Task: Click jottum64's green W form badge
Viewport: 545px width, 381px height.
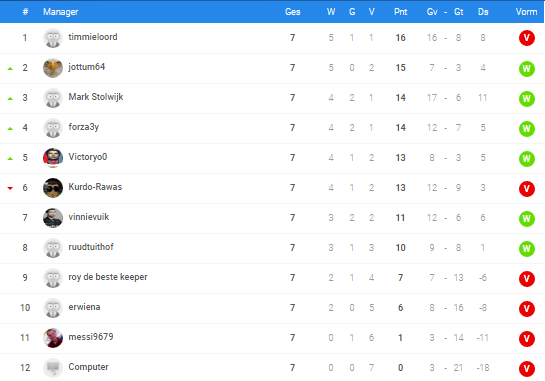Action: point(527,68)
